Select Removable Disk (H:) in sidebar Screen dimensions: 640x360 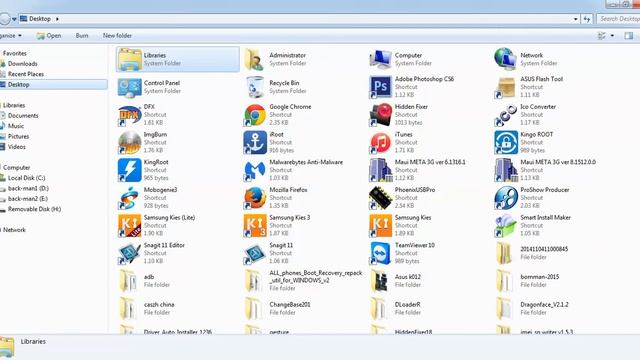point(34,209)
